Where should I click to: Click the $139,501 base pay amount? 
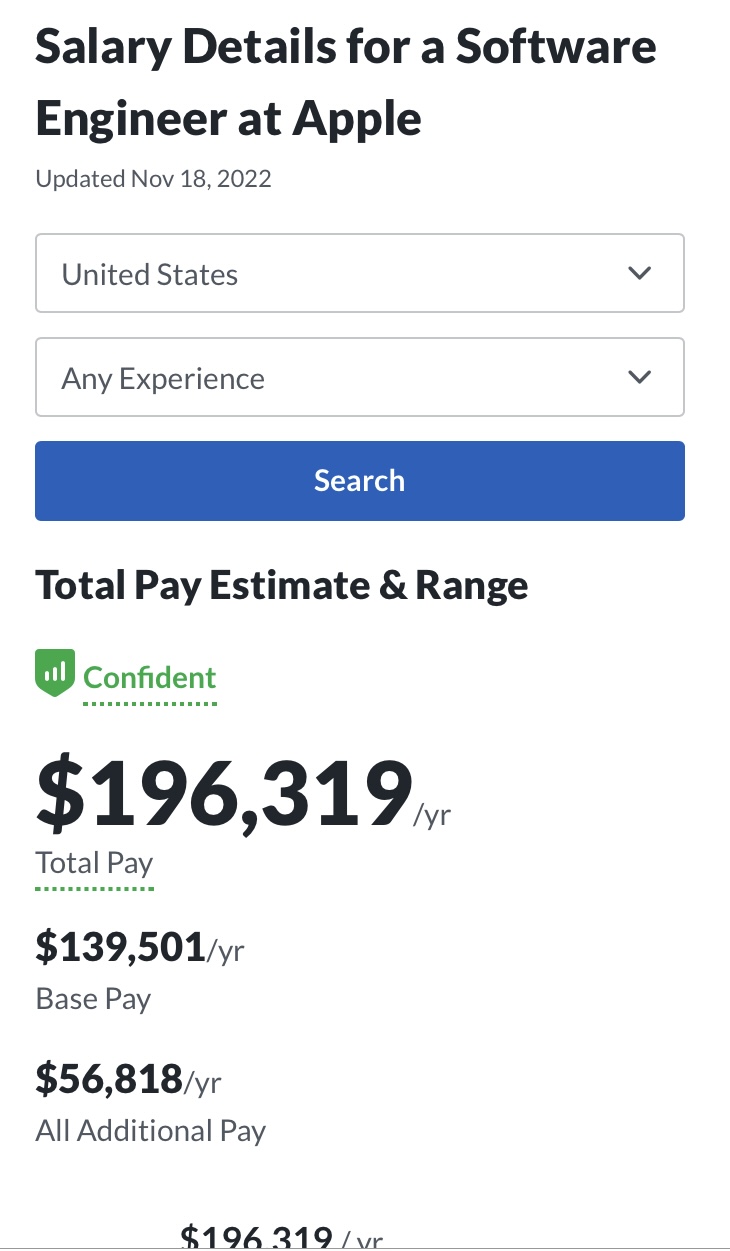point(120,947)
